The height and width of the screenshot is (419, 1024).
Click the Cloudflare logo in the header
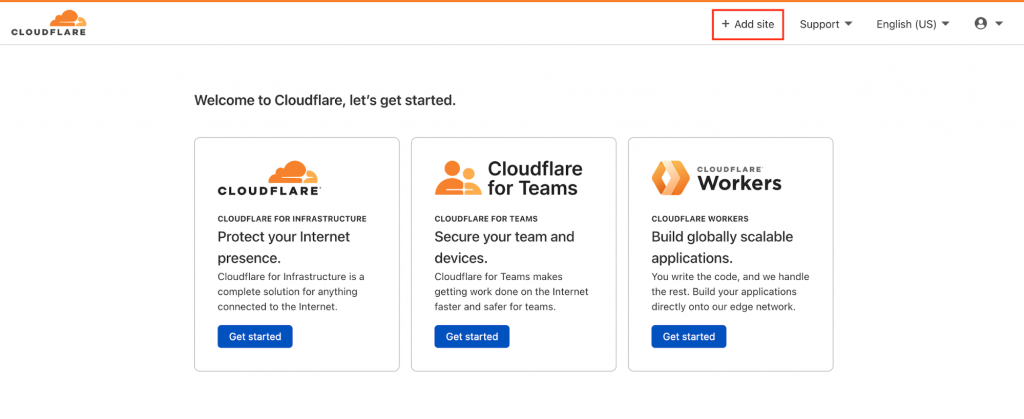48,23
